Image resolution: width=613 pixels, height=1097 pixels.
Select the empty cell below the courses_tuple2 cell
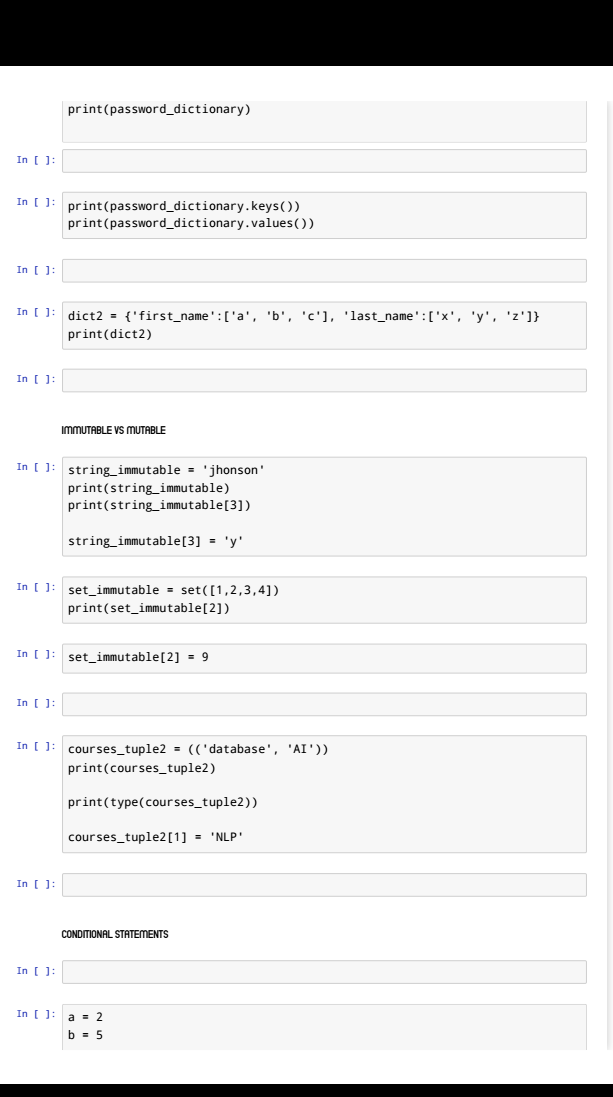(324, 885)
